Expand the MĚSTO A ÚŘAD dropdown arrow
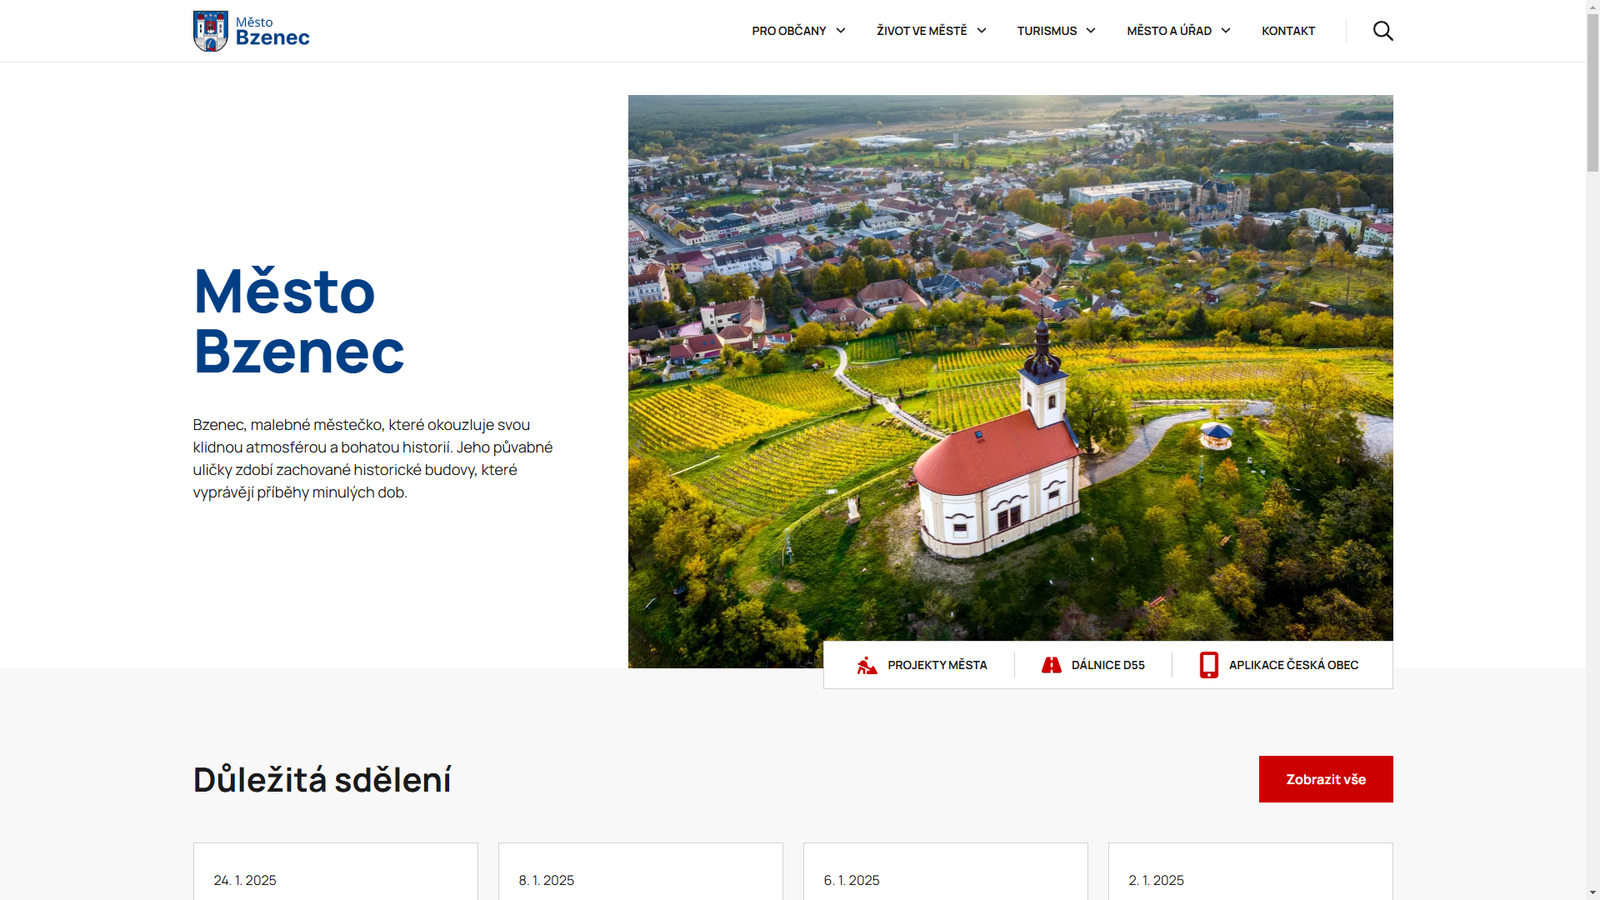Screen dimensions: 1600x900 coord(1225,30)
